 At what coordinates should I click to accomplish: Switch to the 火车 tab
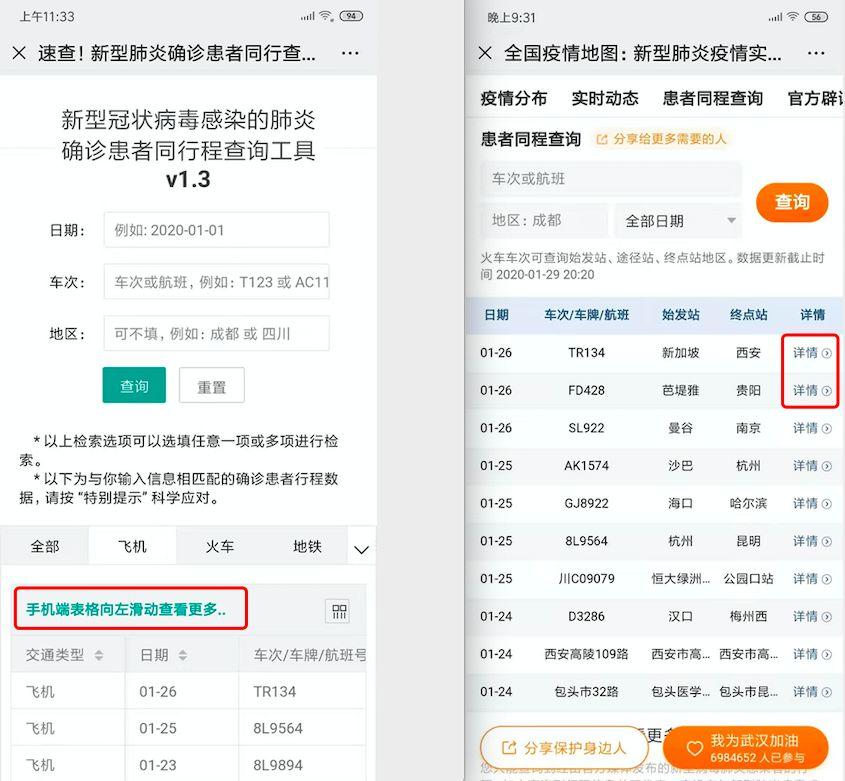(218, 546)
